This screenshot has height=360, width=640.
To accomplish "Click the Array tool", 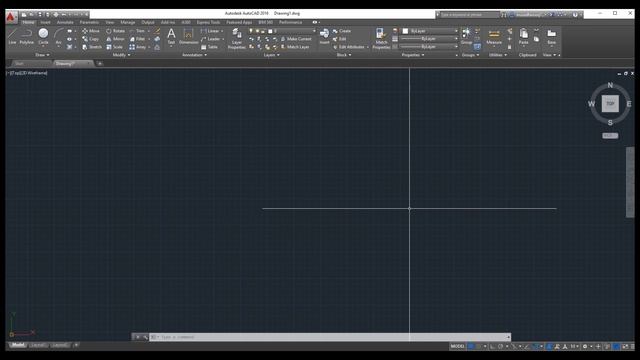I will coord(138,47).
